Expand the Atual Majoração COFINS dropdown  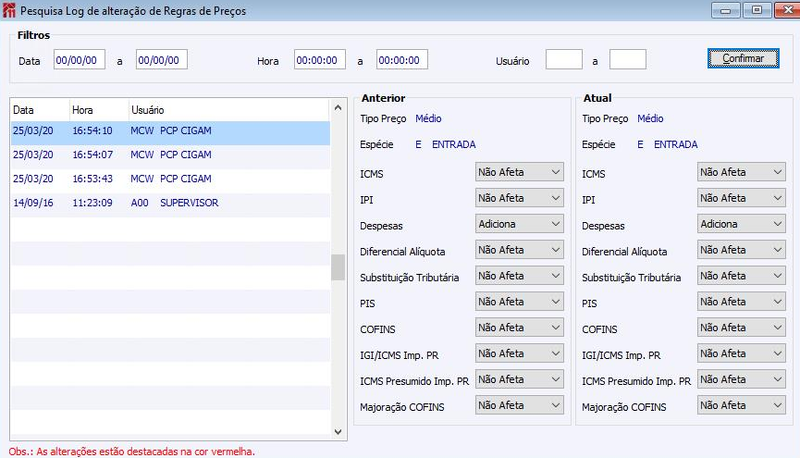(741, 405)
